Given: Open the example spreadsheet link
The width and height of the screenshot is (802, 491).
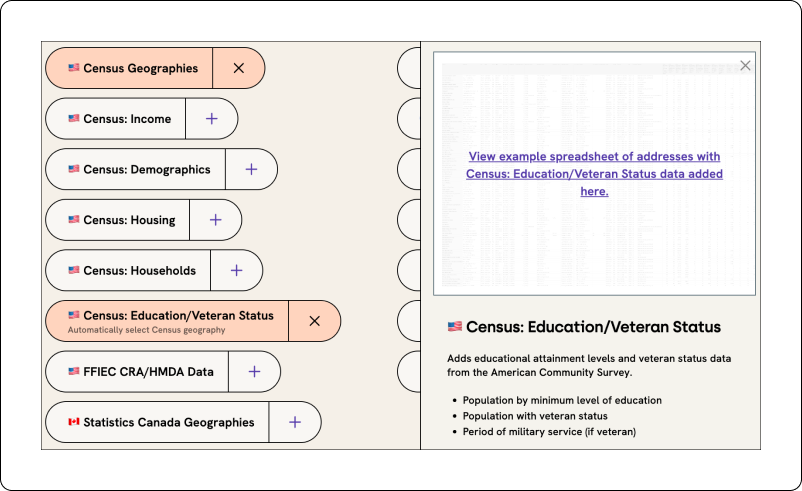Looking at the screenshot, I should 594,174.
